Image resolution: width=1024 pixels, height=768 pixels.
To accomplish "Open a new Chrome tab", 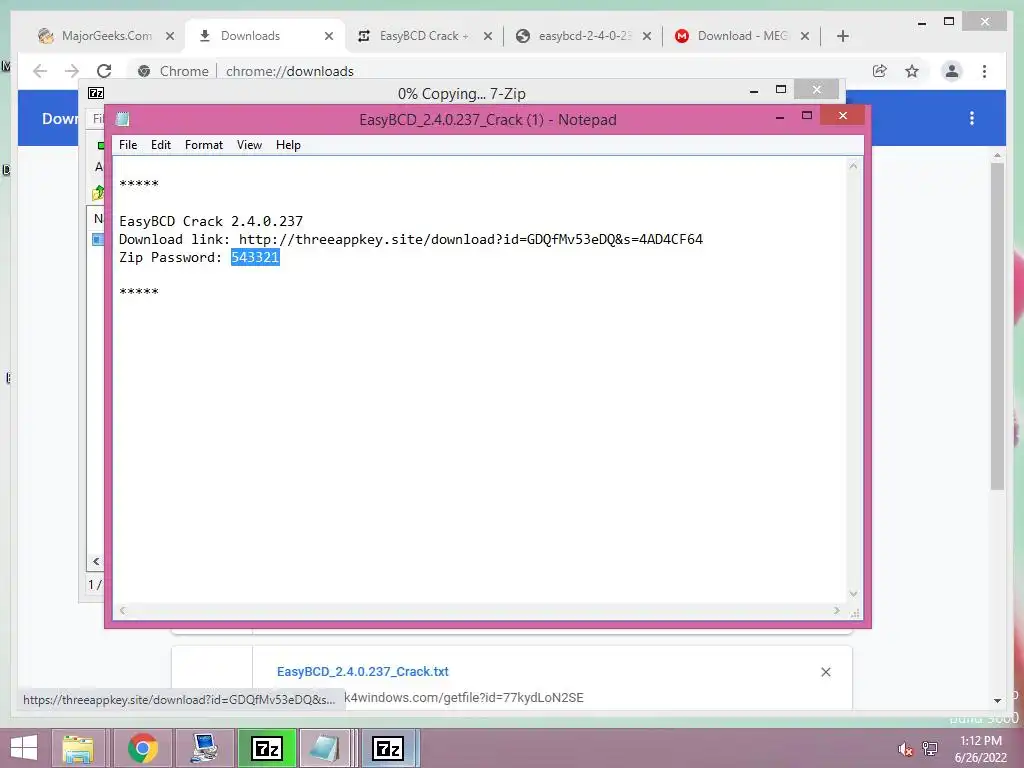I will click(x=842, y=36).
